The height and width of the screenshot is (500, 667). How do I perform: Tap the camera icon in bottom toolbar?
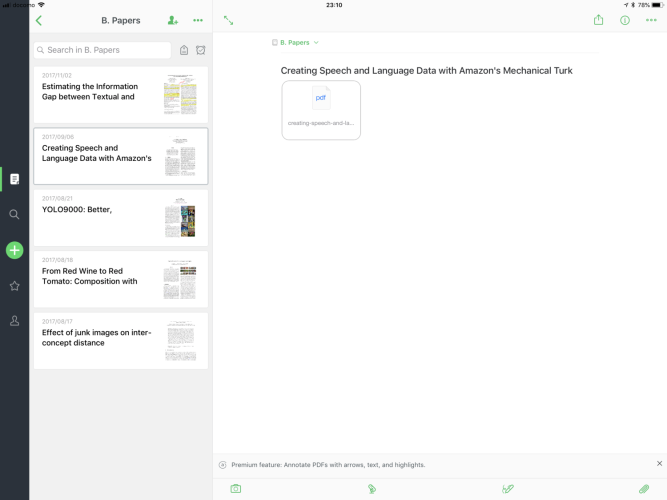pyautogui.click(x=236, y=489)
